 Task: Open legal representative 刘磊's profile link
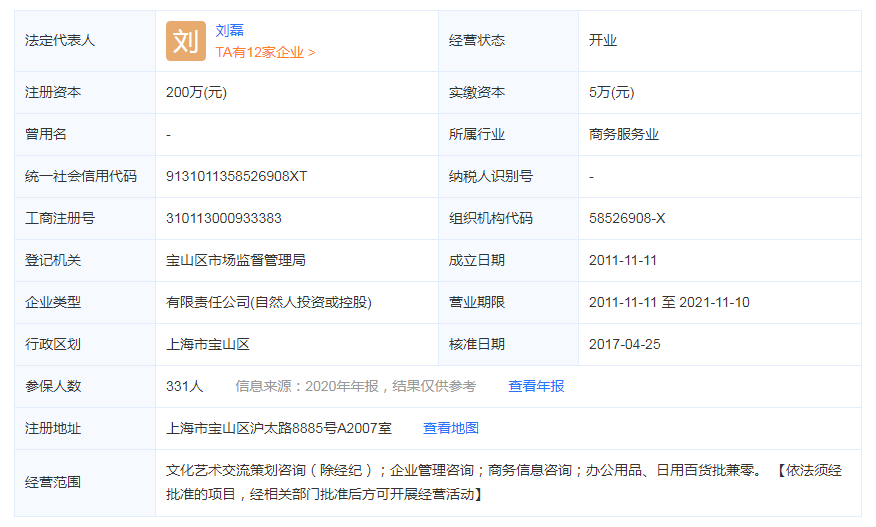[230, 30]
